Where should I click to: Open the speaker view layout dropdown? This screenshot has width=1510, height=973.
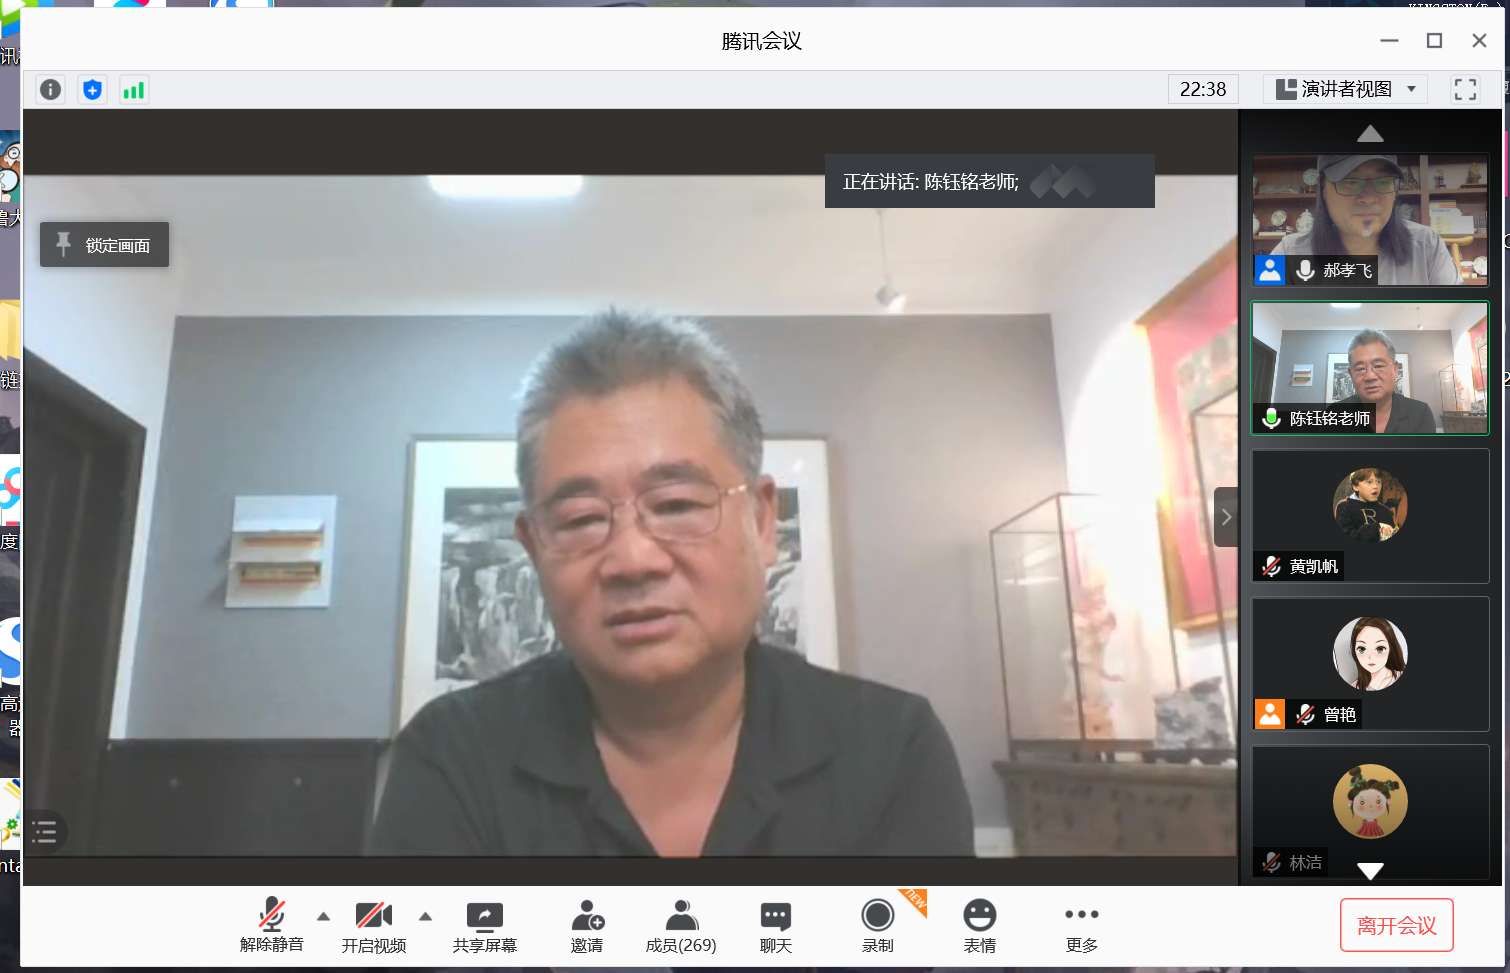point(1346,89)
